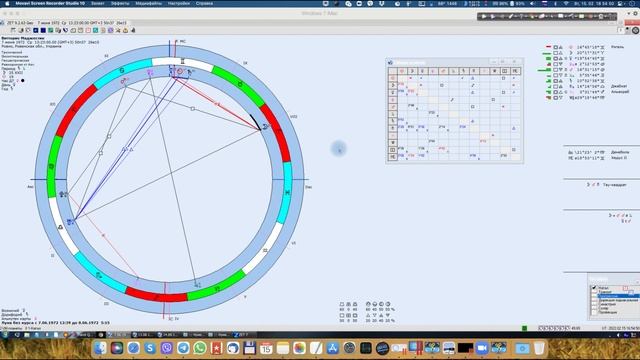Click the chart birth-data title text
Viewport: 640px width, 360px height.
[66, 23]
